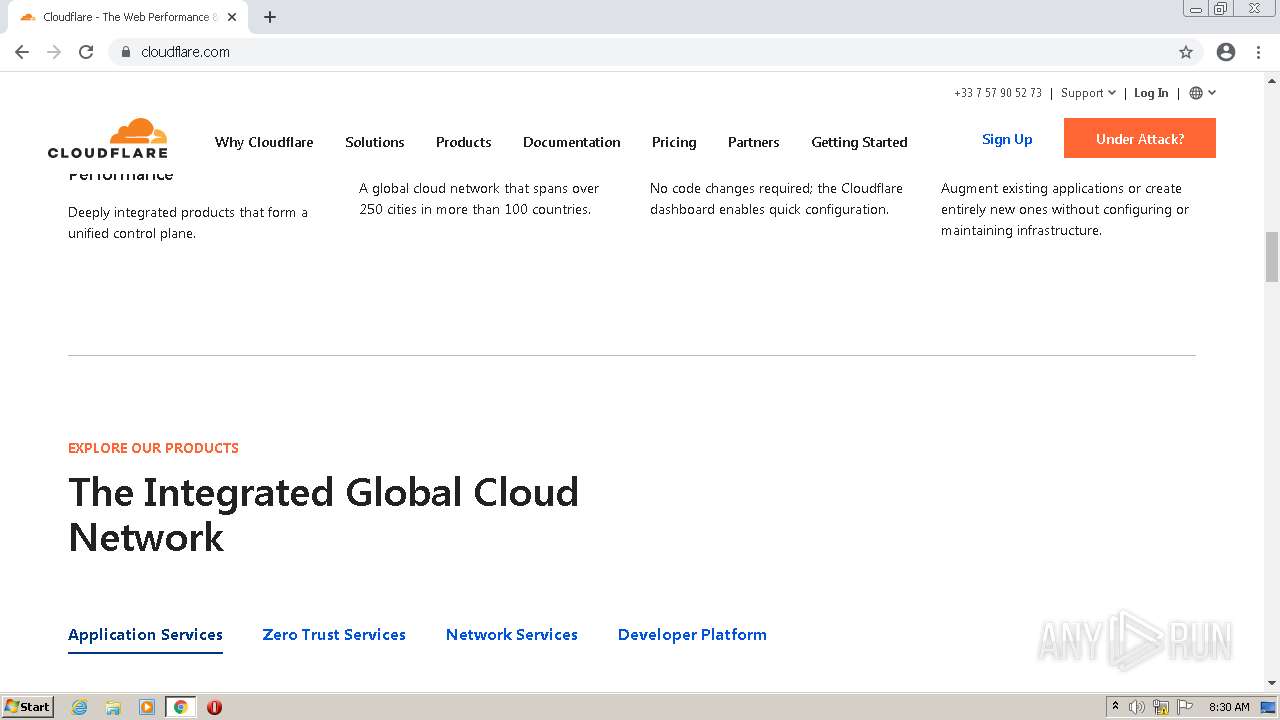1280x720 pixels.
Task: Open the Windows Start menu
Action: pos(28,706)
